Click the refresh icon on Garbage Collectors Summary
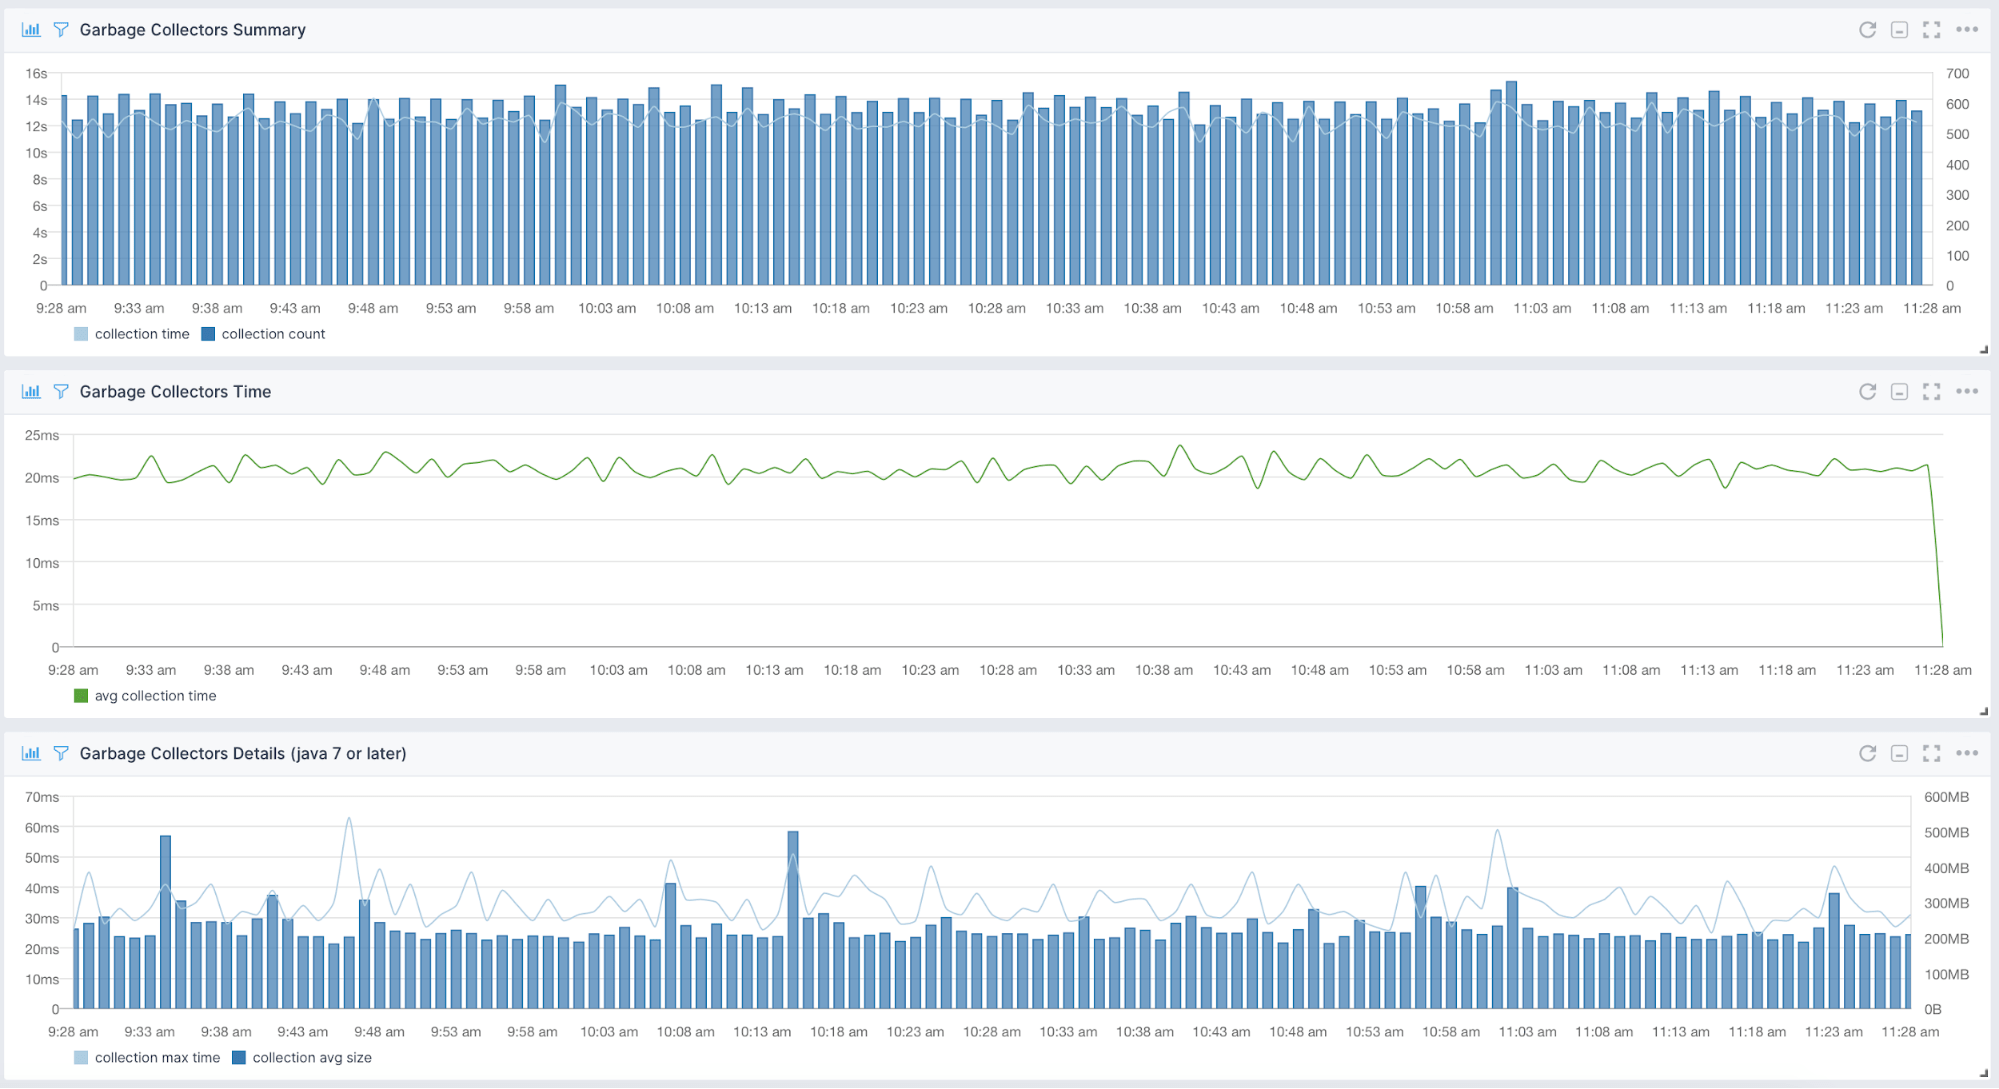This screenshot has width=1999, height=1089. coord(1868,30)
